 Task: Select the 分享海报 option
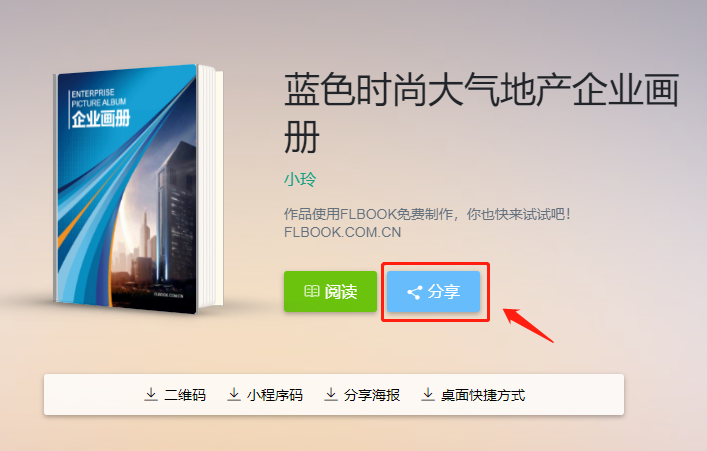363,395
